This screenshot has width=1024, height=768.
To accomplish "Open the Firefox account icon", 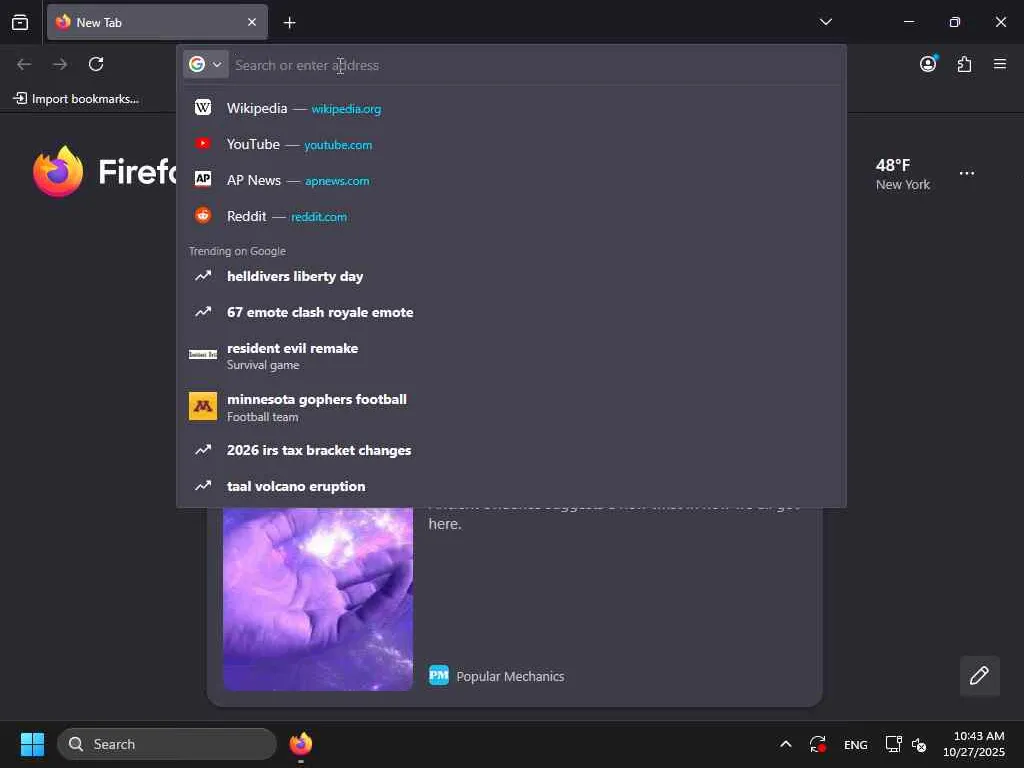I will click(928, 64).
